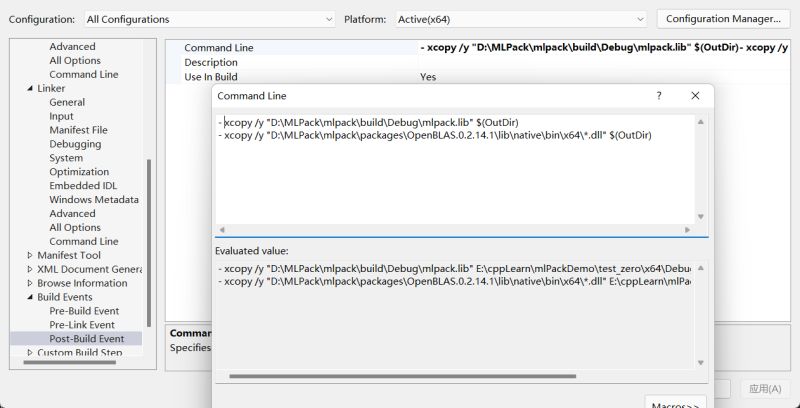Open help in Command Line dialog

[659, 95]
